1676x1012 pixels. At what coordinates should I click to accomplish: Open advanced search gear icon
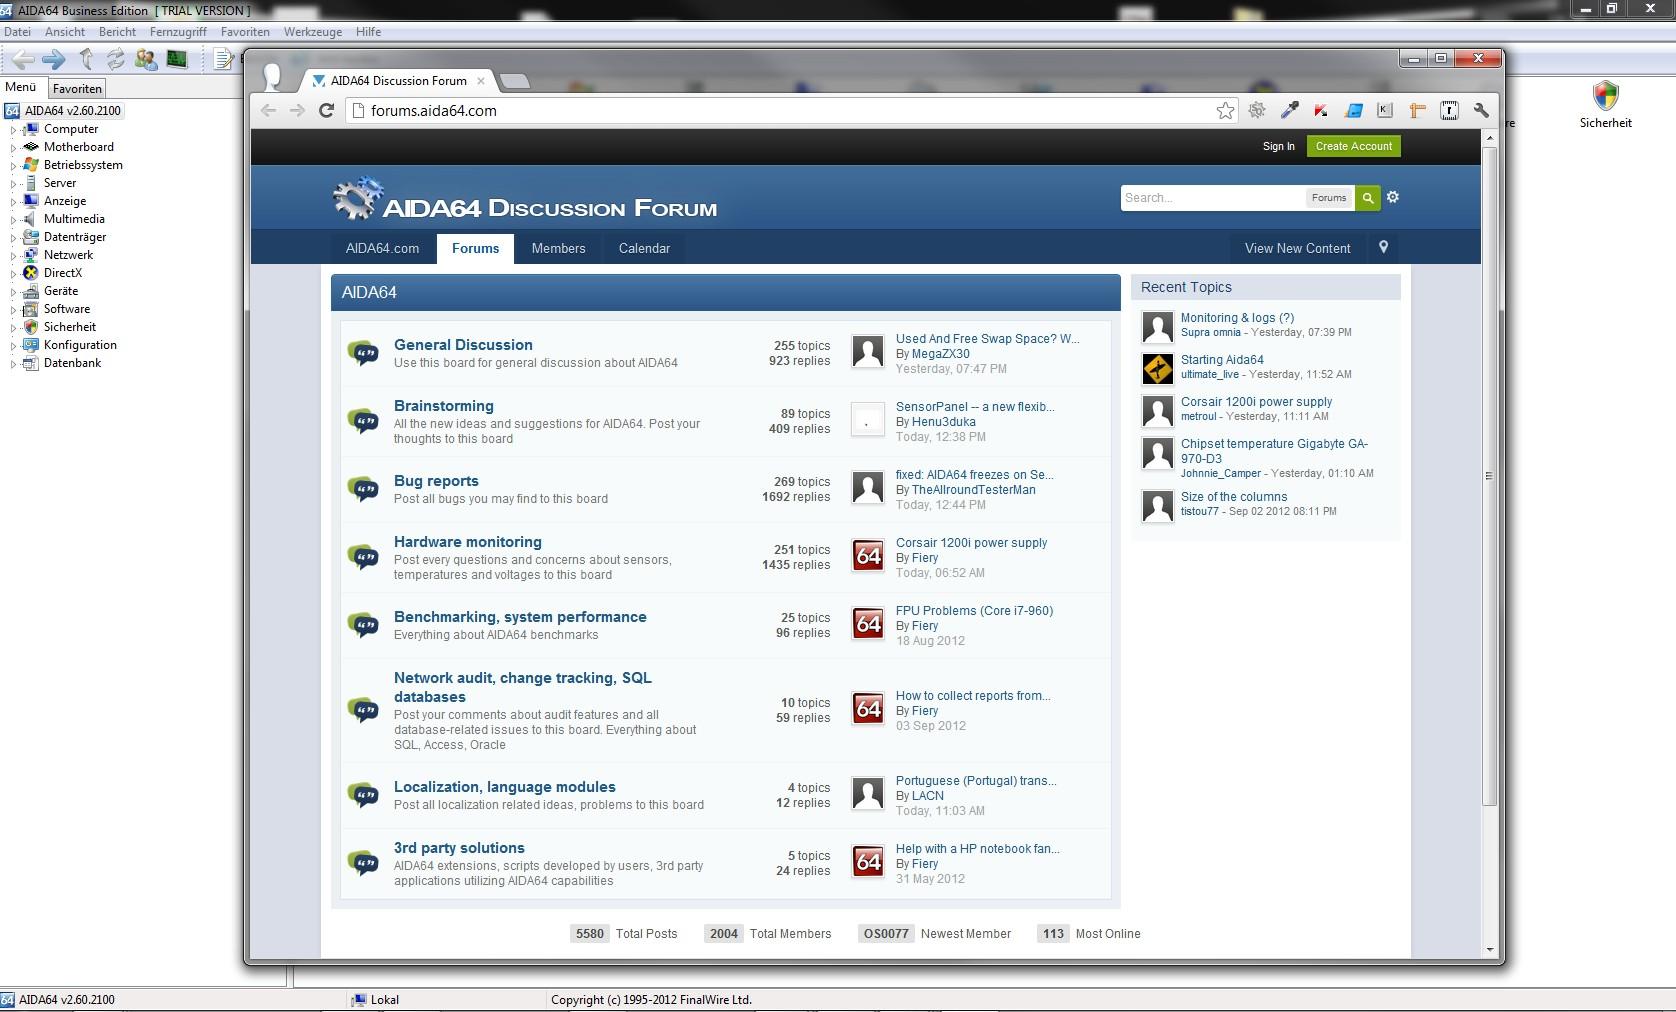[x=1393, y=197]
